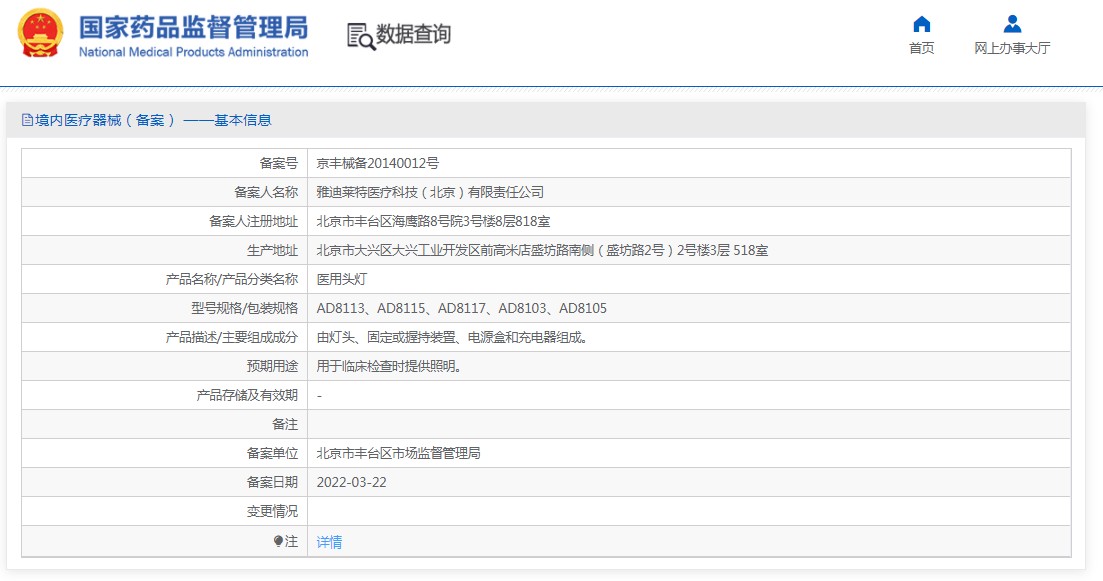Image resolution: width=1103 pixels, height=581 pixels.
Task: Open 网上办事大厅 text link
Action: (x=1012, y=48)
